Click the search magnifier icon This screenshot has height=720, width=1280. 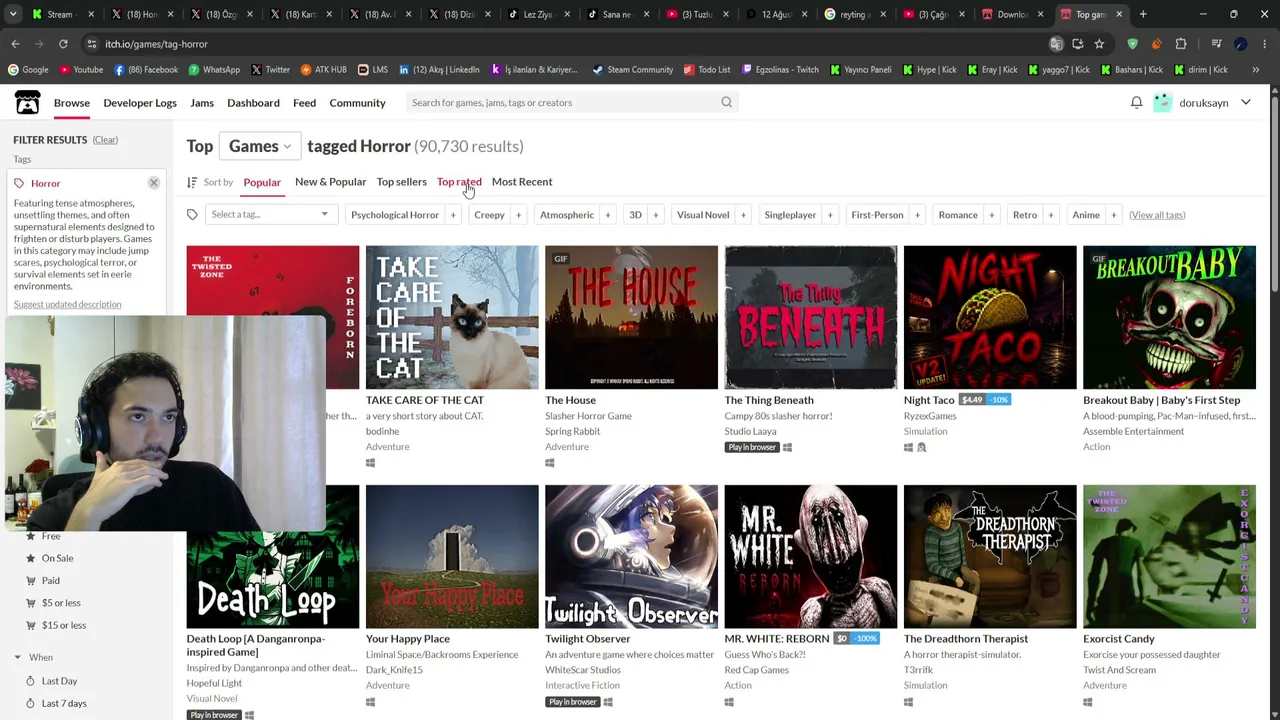coord(727,102)
